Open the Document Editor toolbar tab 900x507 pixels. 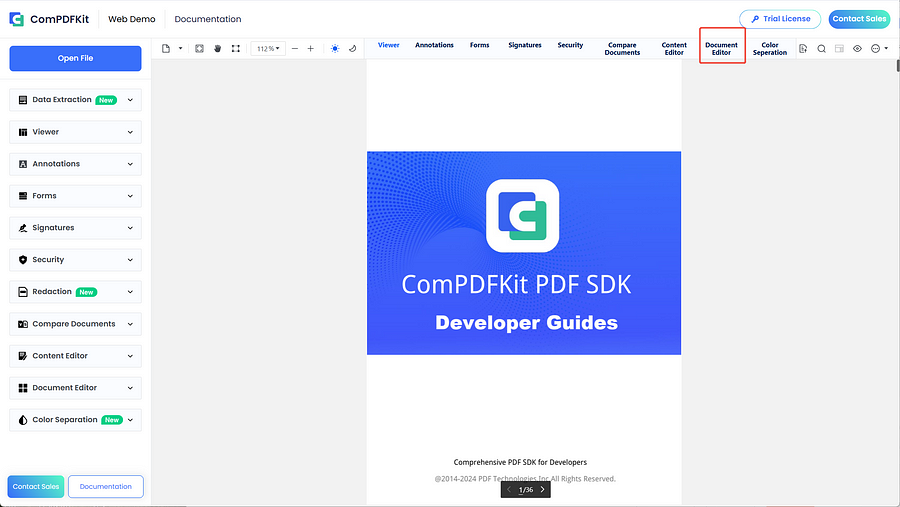coord(721,49)
